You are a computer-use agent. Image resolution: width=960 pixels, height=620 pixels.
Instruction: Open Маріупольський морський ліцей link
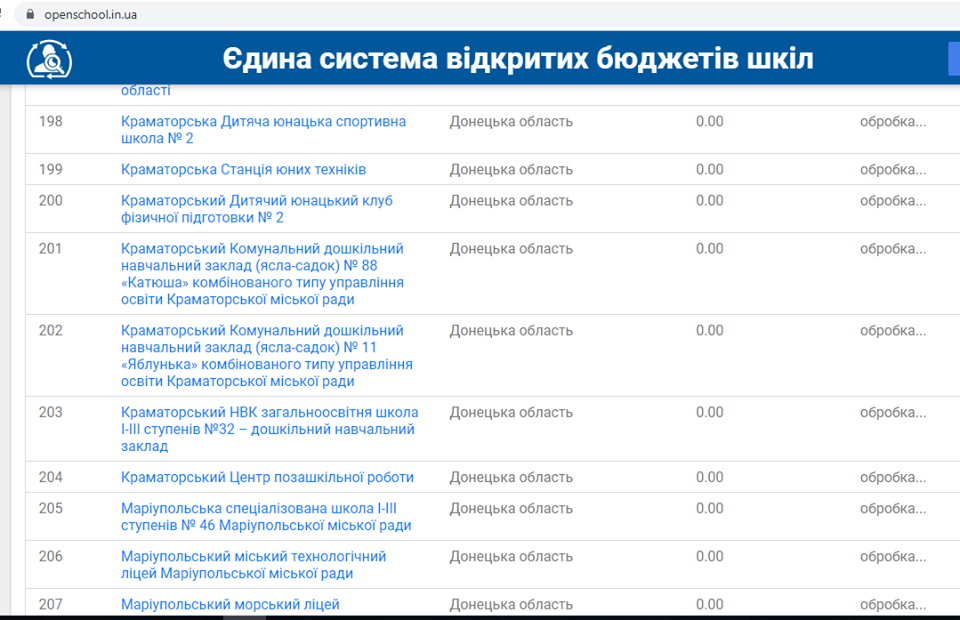click(230, 604)
